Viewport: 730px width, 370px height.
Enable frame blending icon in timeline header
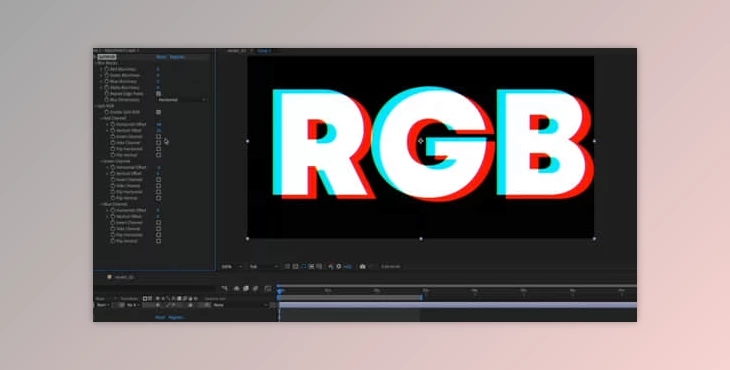[246, 289]
